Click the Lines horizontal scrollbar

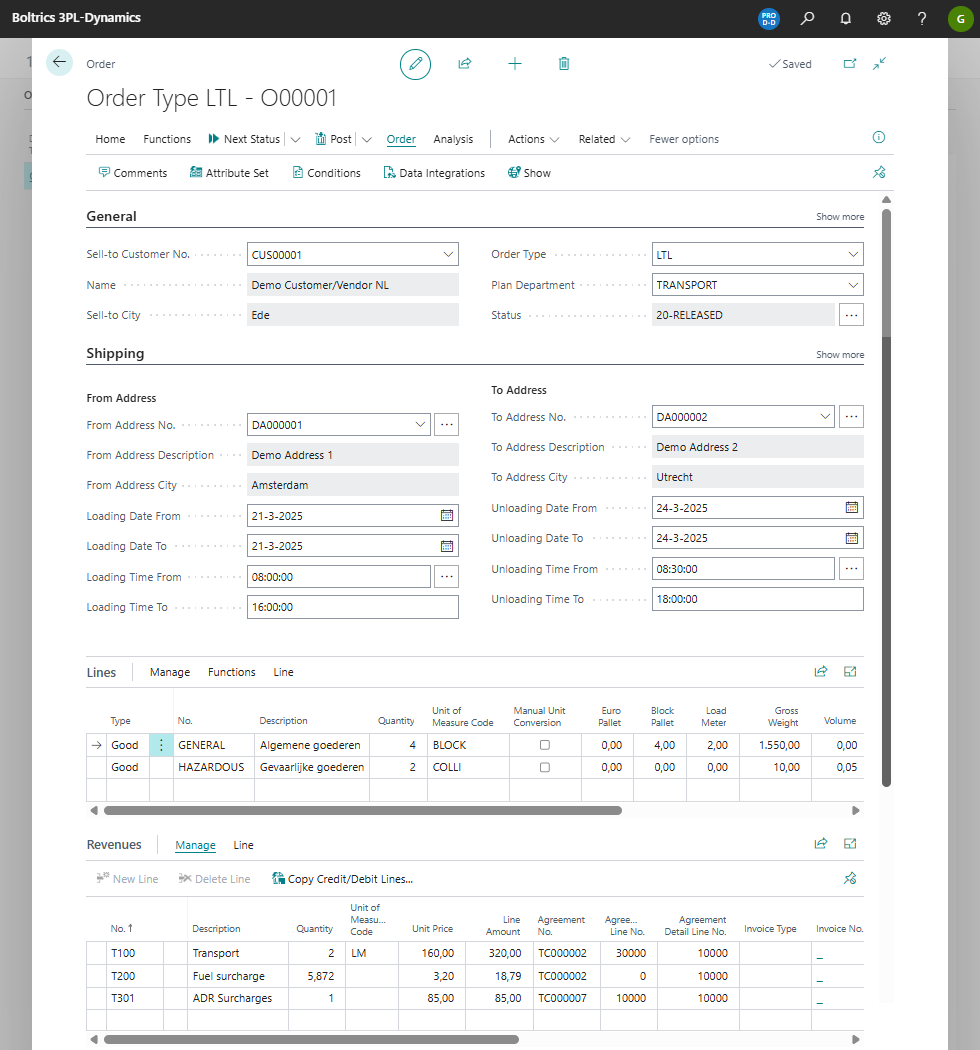tap(362, 810)
